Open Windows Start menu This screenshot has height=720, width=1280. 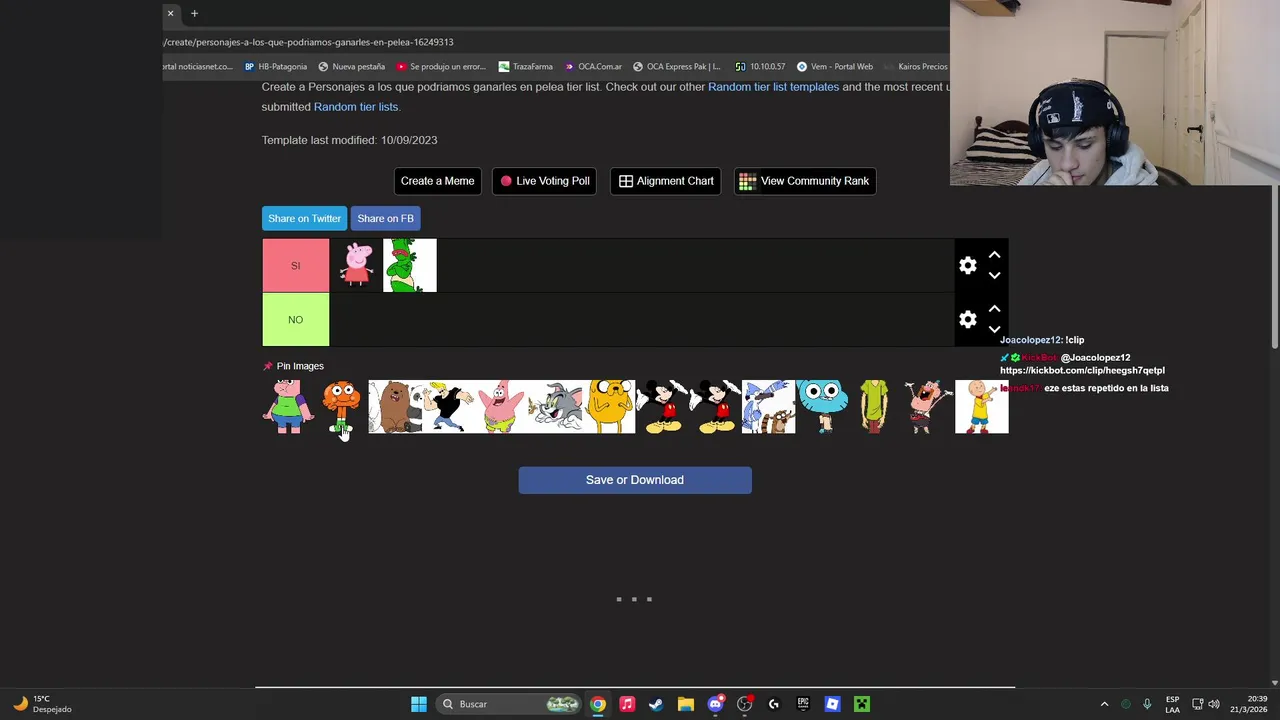[x=419, y=704]
